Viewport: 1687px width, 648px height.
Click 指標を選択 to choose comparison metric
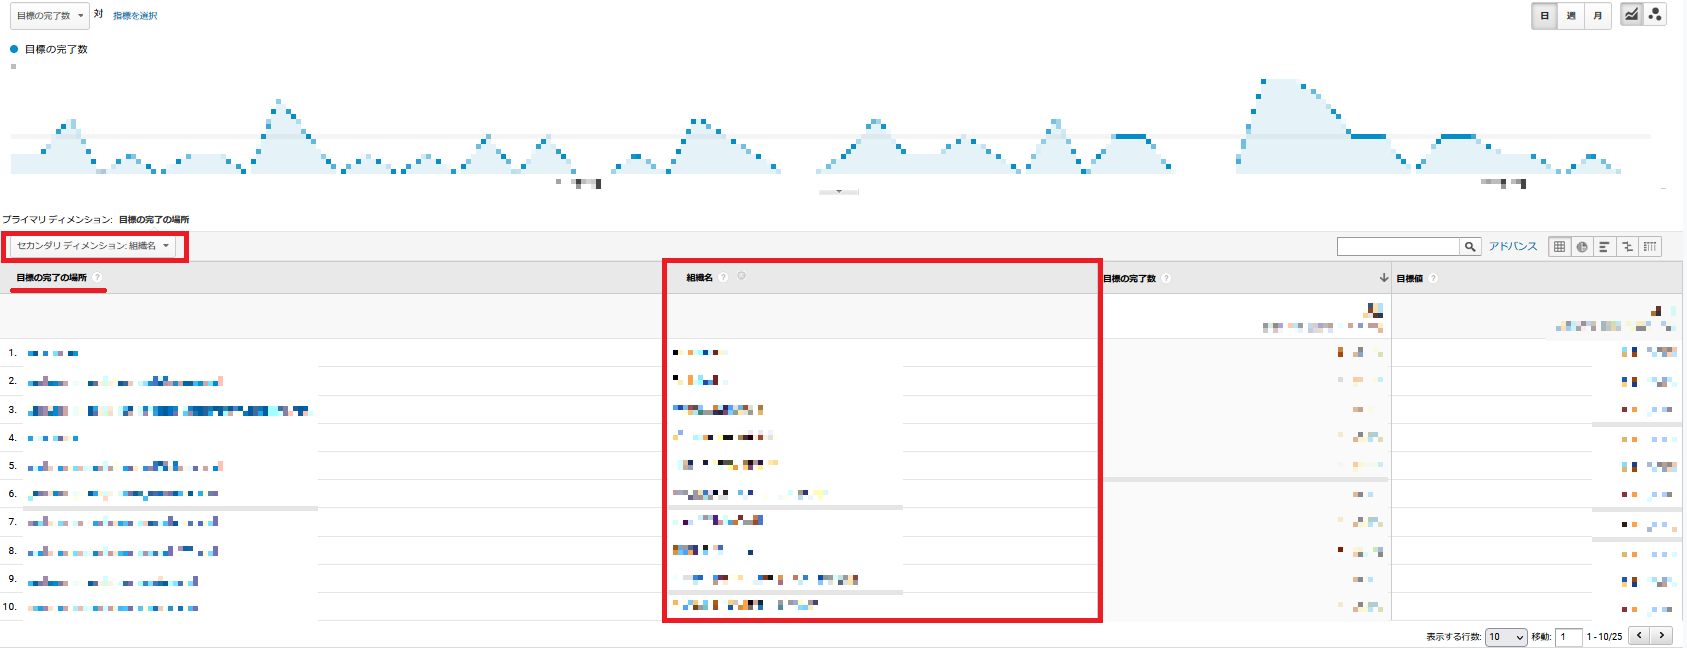(135, 16)
